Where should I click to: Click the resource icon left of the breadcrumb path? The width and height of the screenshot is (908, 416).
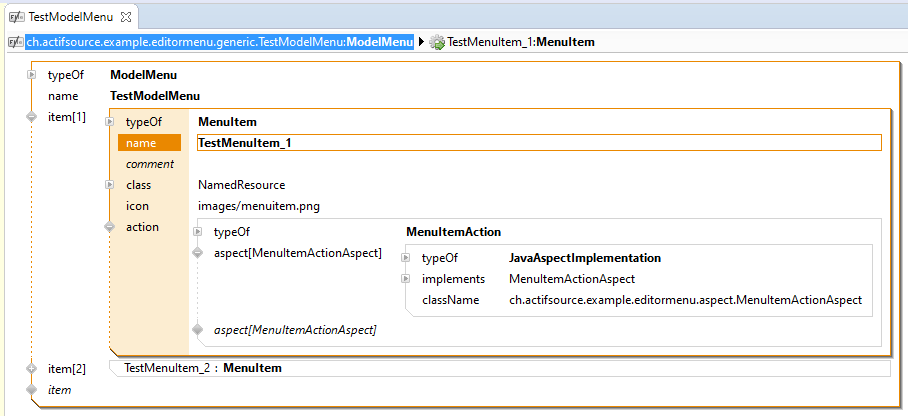pos(15,42)
